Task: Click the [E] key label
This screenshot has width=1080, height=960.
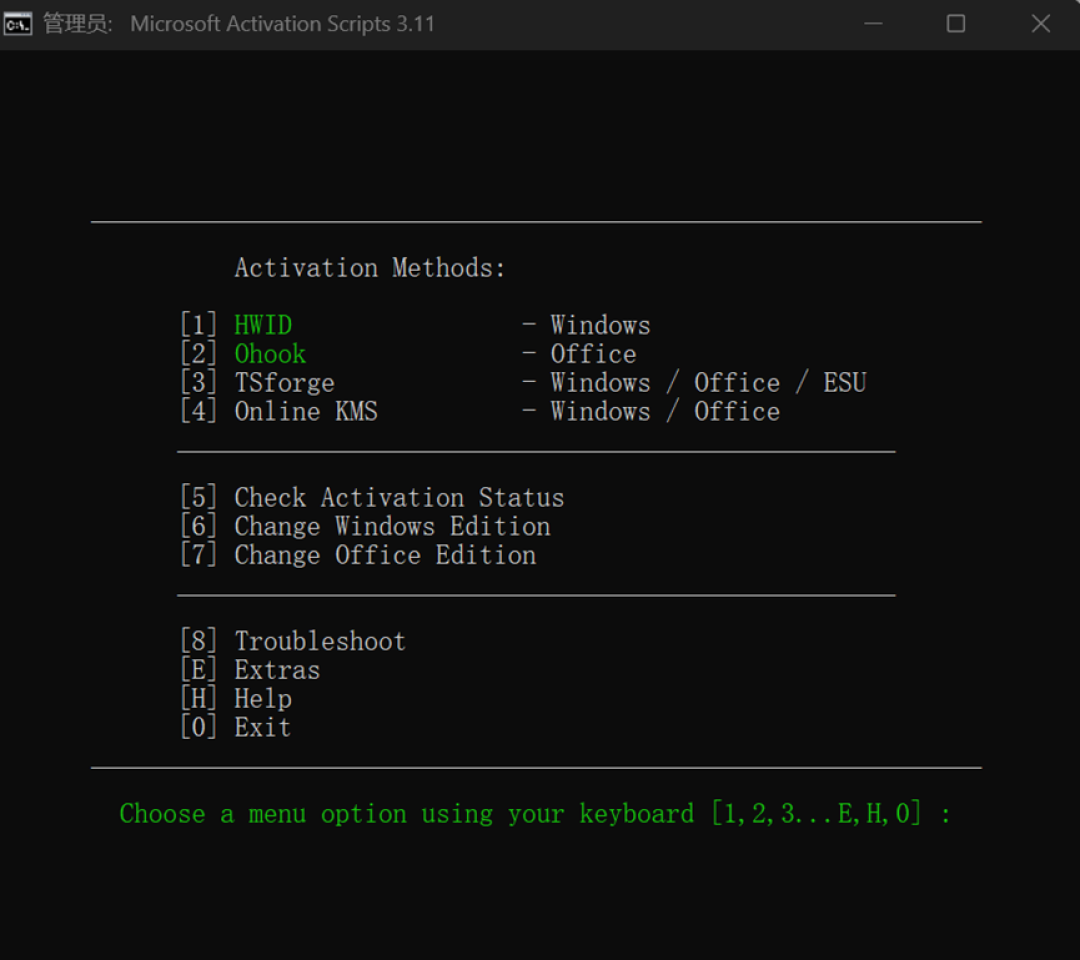Action: coord(198,671)
